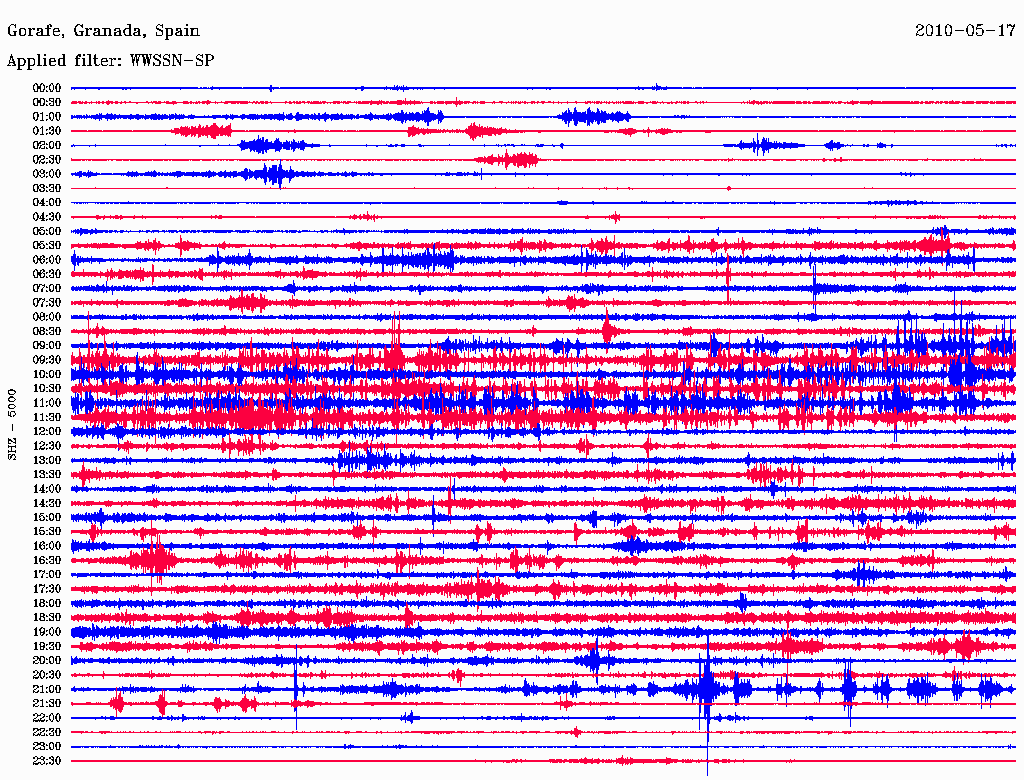Select the 16:00 time label

click(x=46, y=546)
